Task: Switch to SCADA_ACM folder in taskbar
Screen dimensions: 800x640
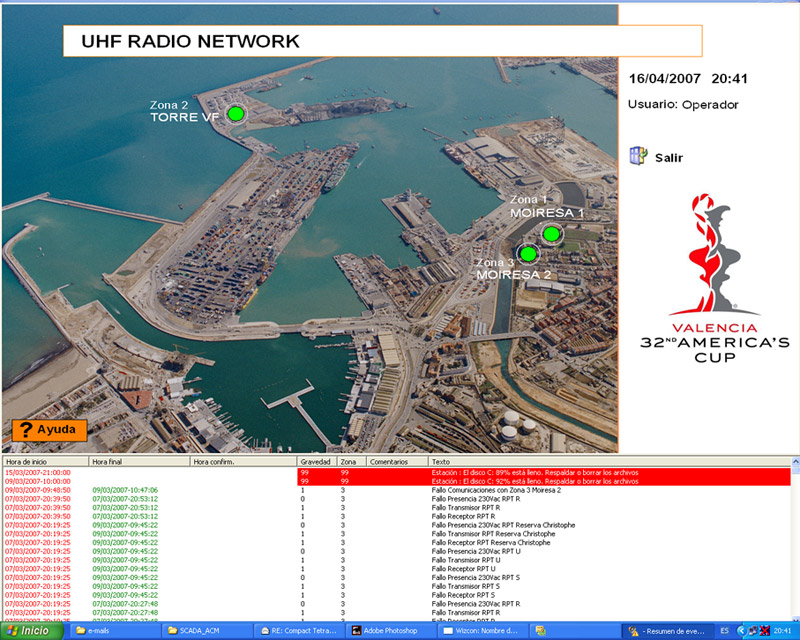Action: tap(204, 631)
